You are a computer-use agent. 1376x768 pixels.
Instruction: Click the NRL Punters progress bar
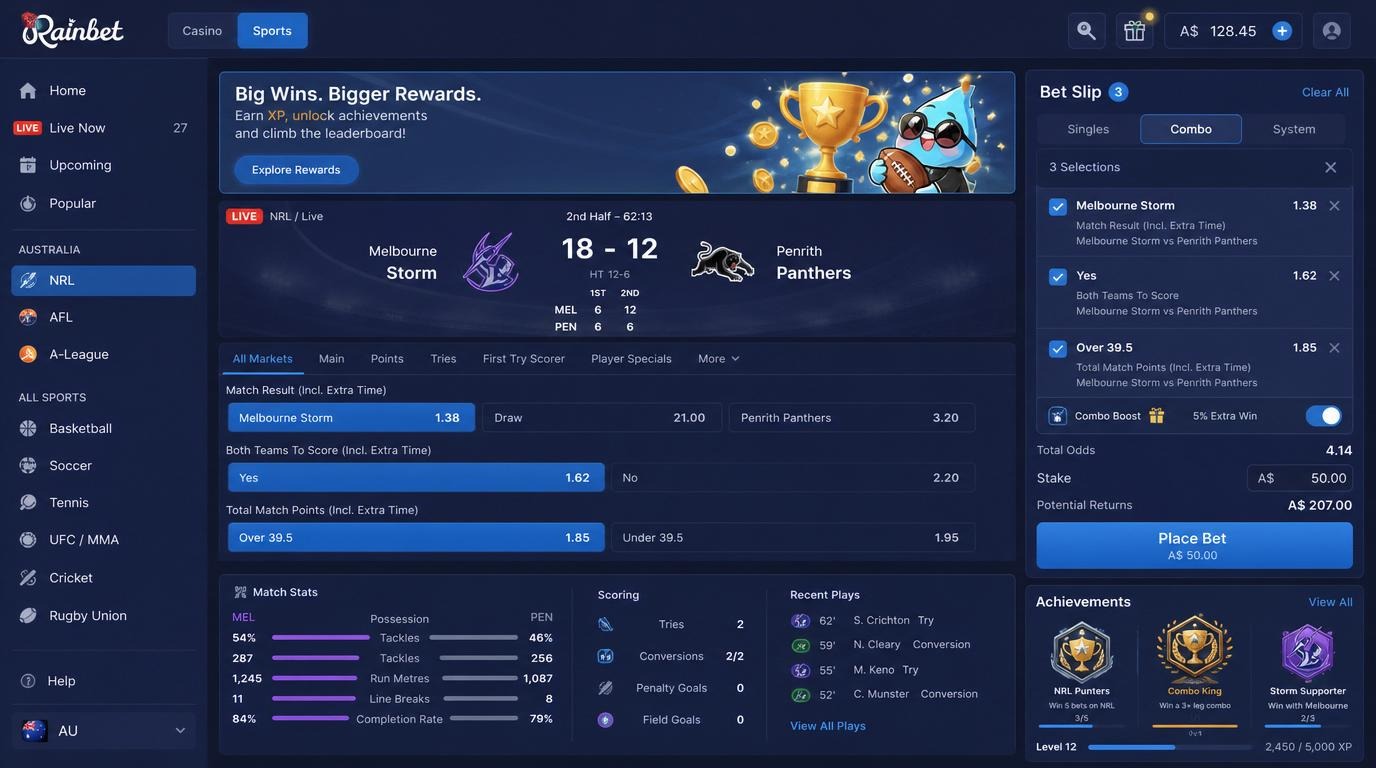pyautogui.click(x=1081, y=726)
